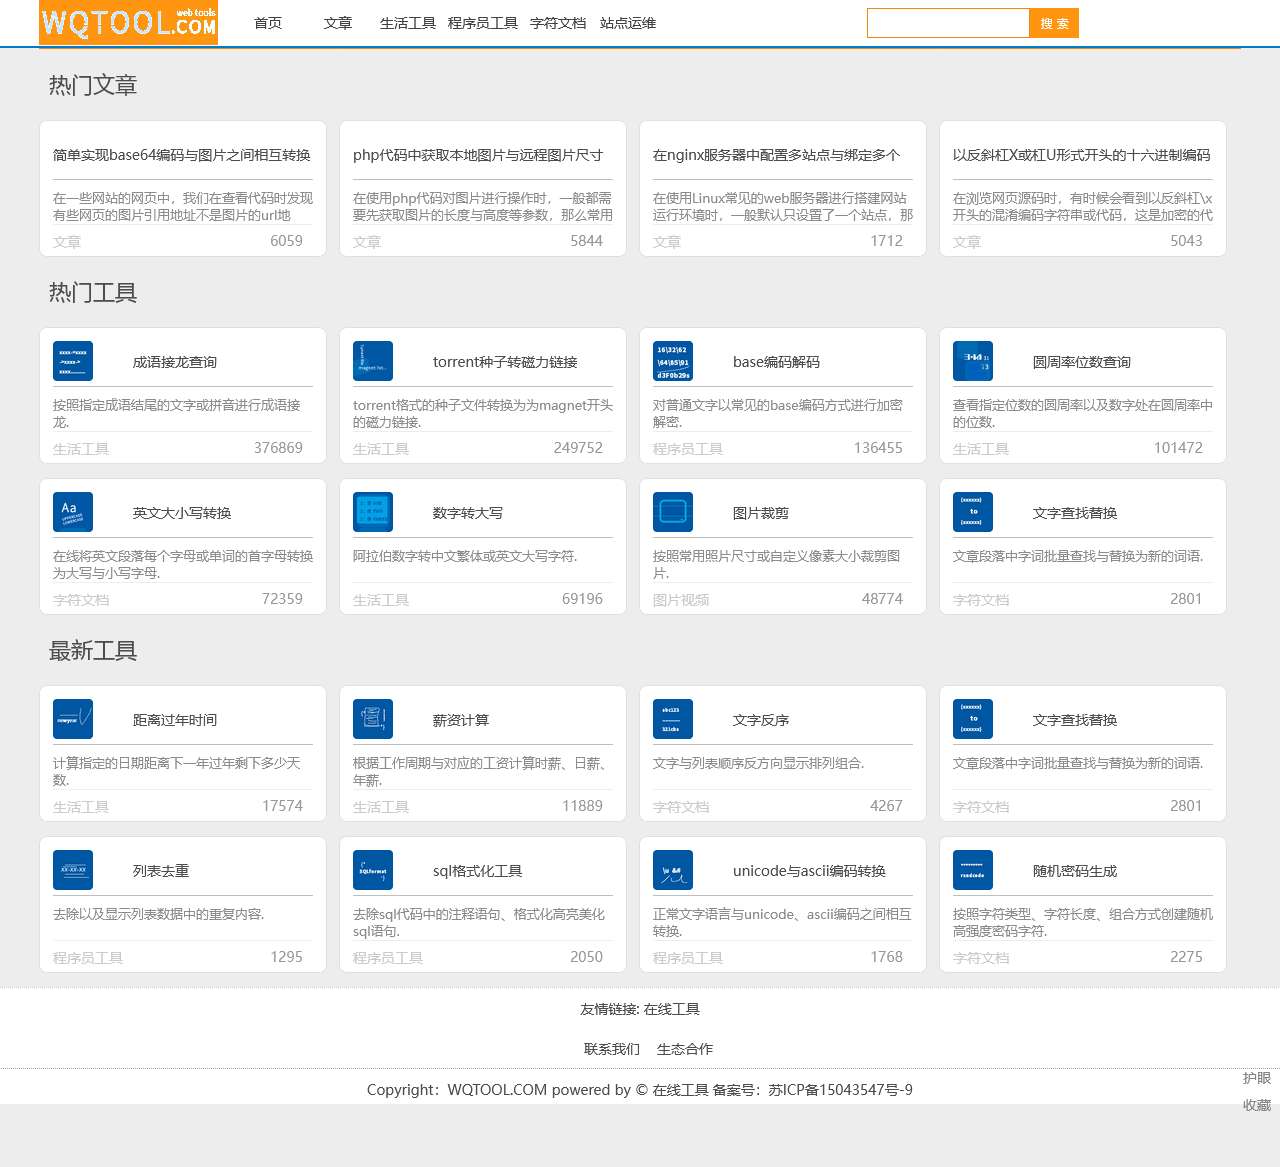Image resolution: width=1280 pixels, height=1167 pixels.
Task: Click the 图片视频 category label
Action: (x=681, y=600)
